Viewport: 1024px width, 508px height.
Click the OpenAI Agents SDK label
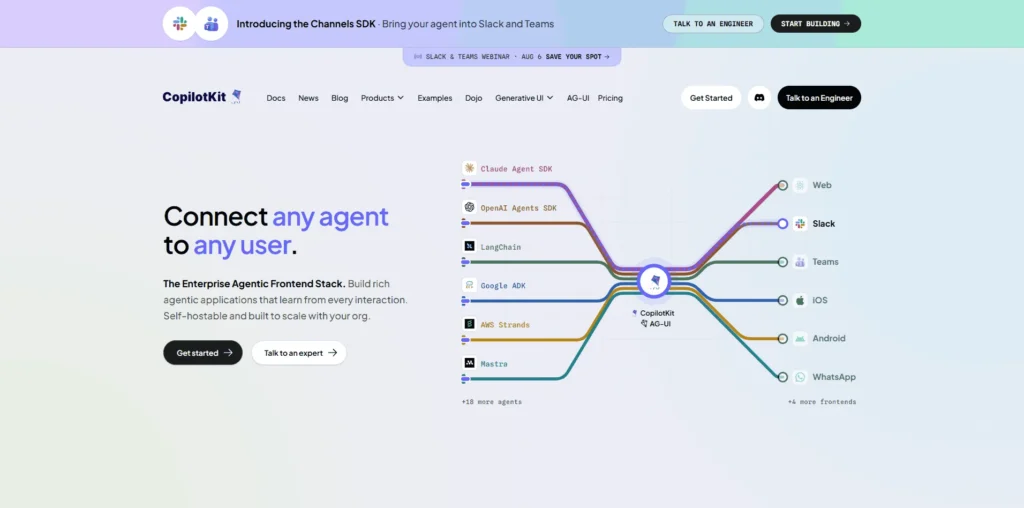click(519, 208)
